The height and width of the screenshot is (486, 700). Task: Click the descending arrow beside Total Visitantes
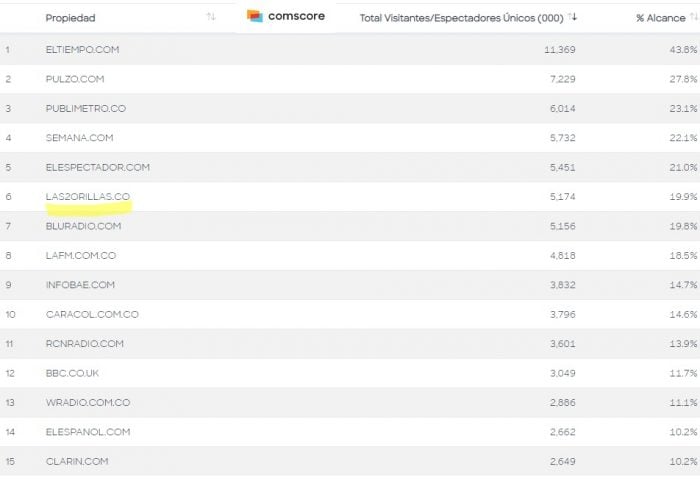pyautogui.click(x=574, y=17)
